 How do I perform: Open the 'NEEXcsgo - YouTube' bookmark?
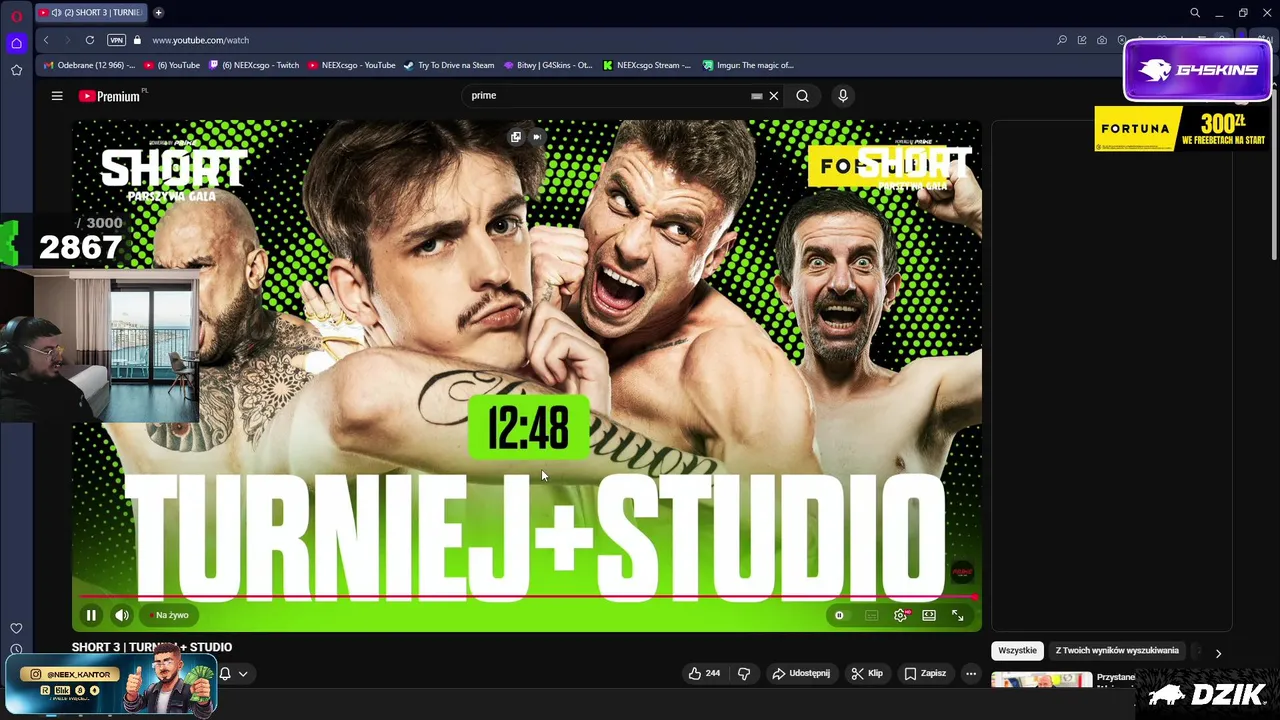pos(352,65)
